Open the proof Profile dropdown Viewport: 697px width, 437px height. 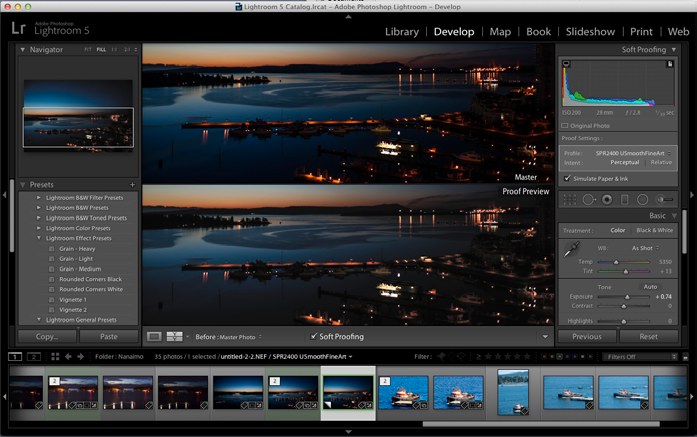pos(633,153)
